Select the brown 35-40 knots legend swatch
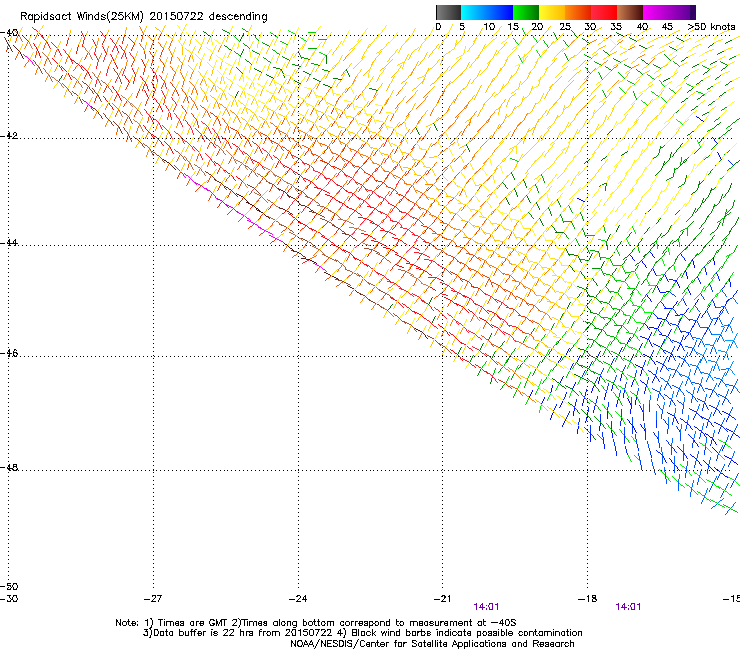The width and height of the screenshot is (740, 650). pos(630,12)
